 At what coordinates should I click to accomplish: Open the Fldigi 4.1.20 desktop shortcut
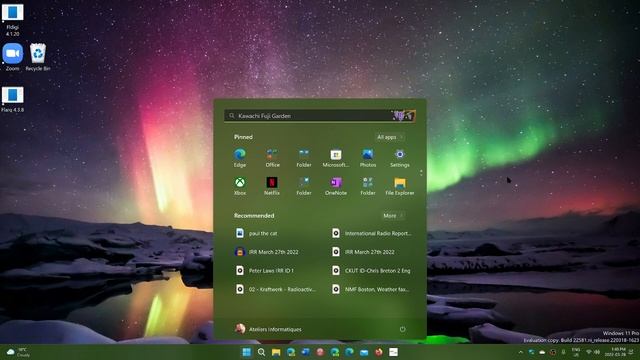click(x=13, y=20)
